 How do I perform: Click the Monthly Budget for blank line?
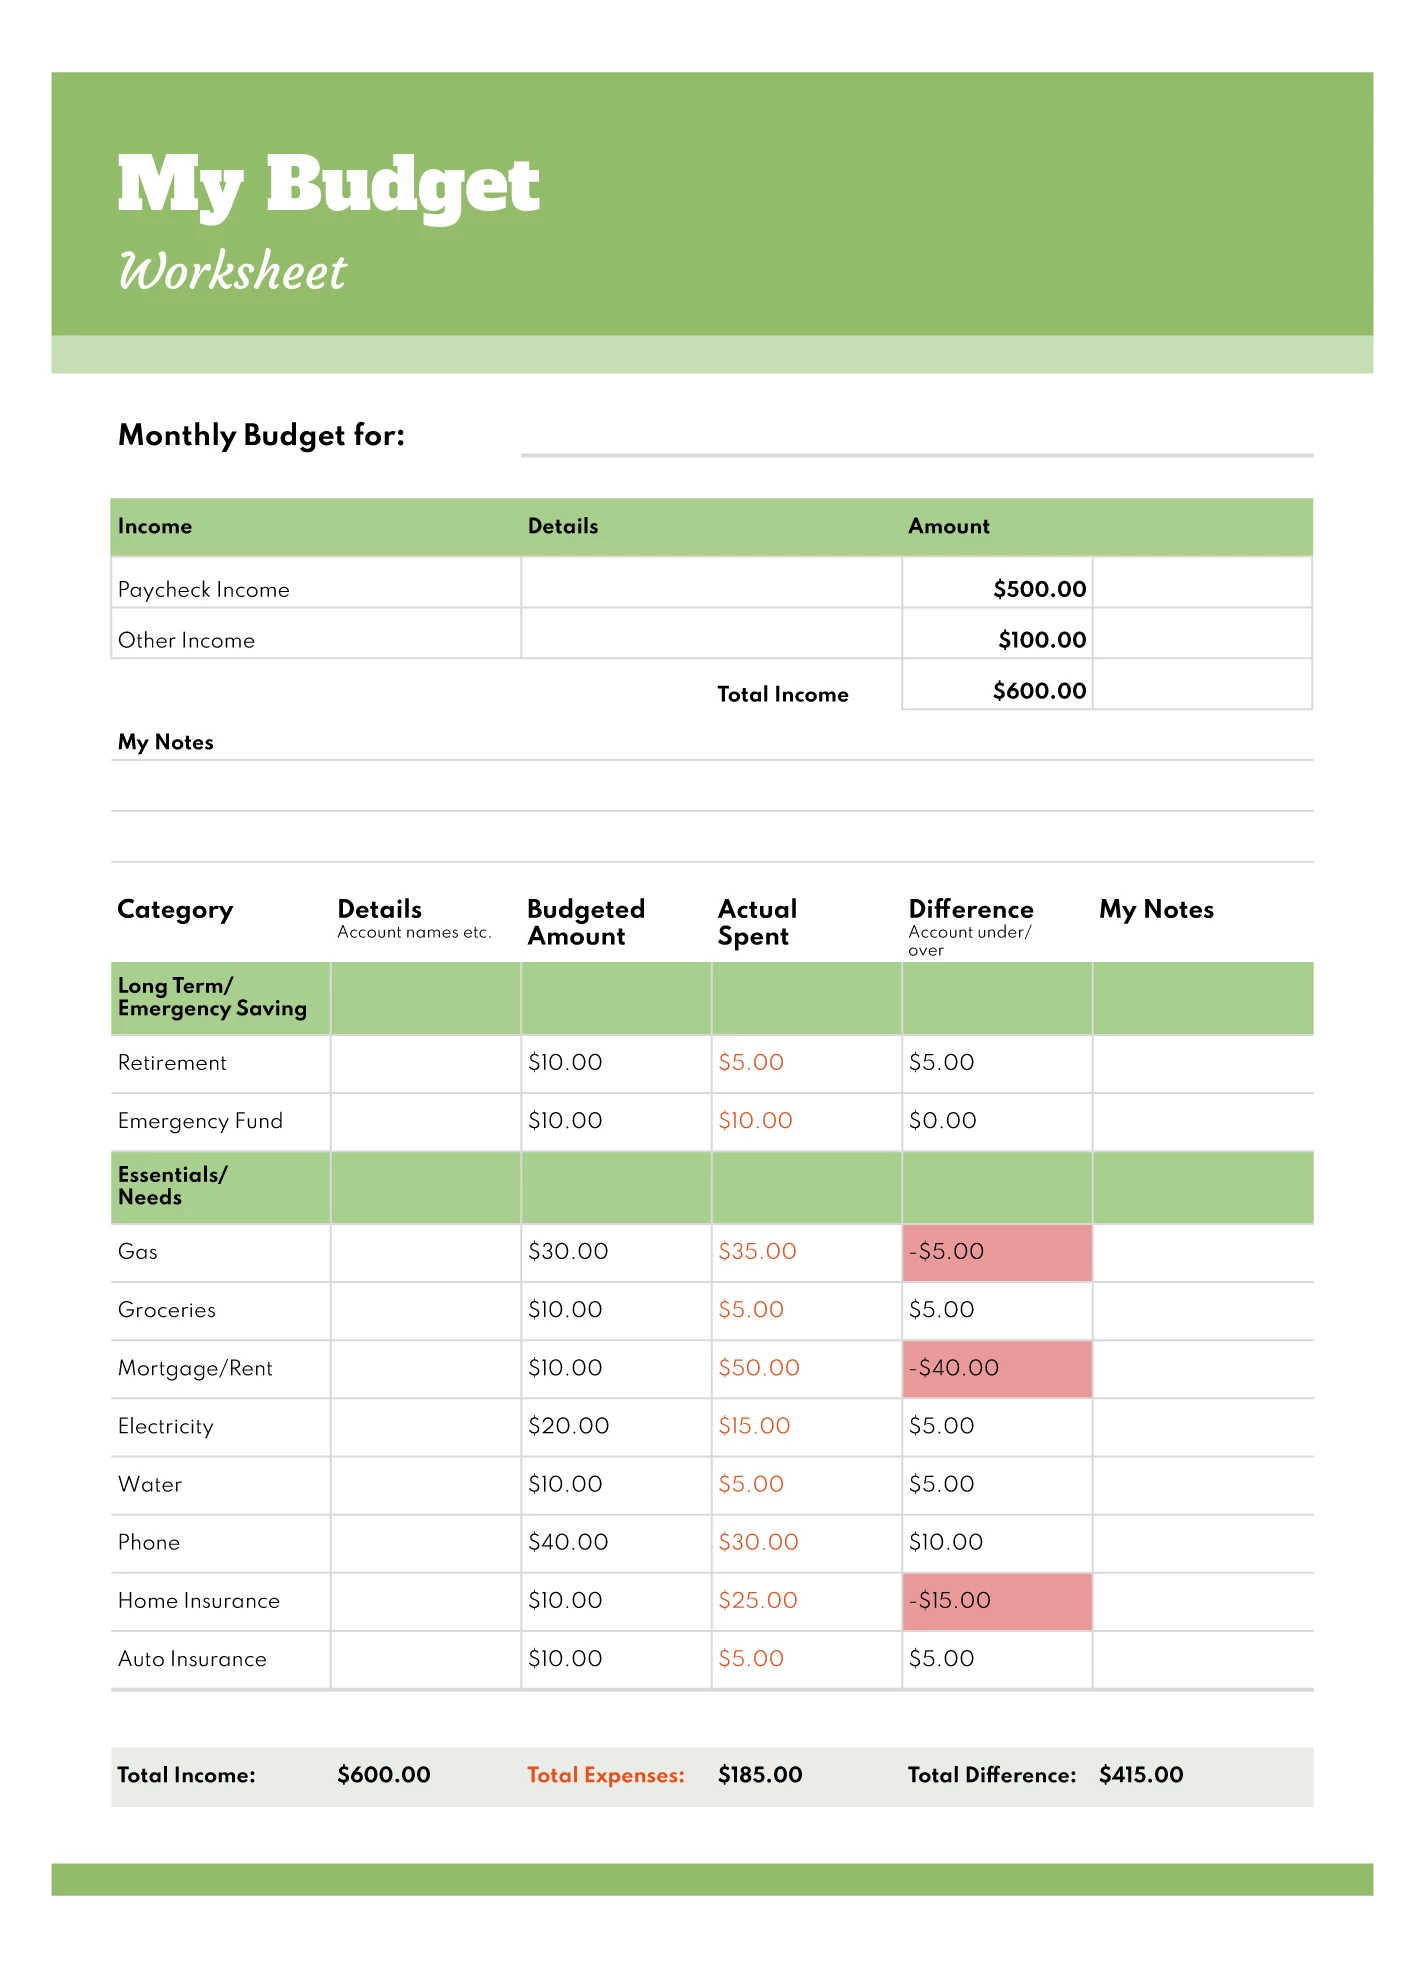click(916, 440)
